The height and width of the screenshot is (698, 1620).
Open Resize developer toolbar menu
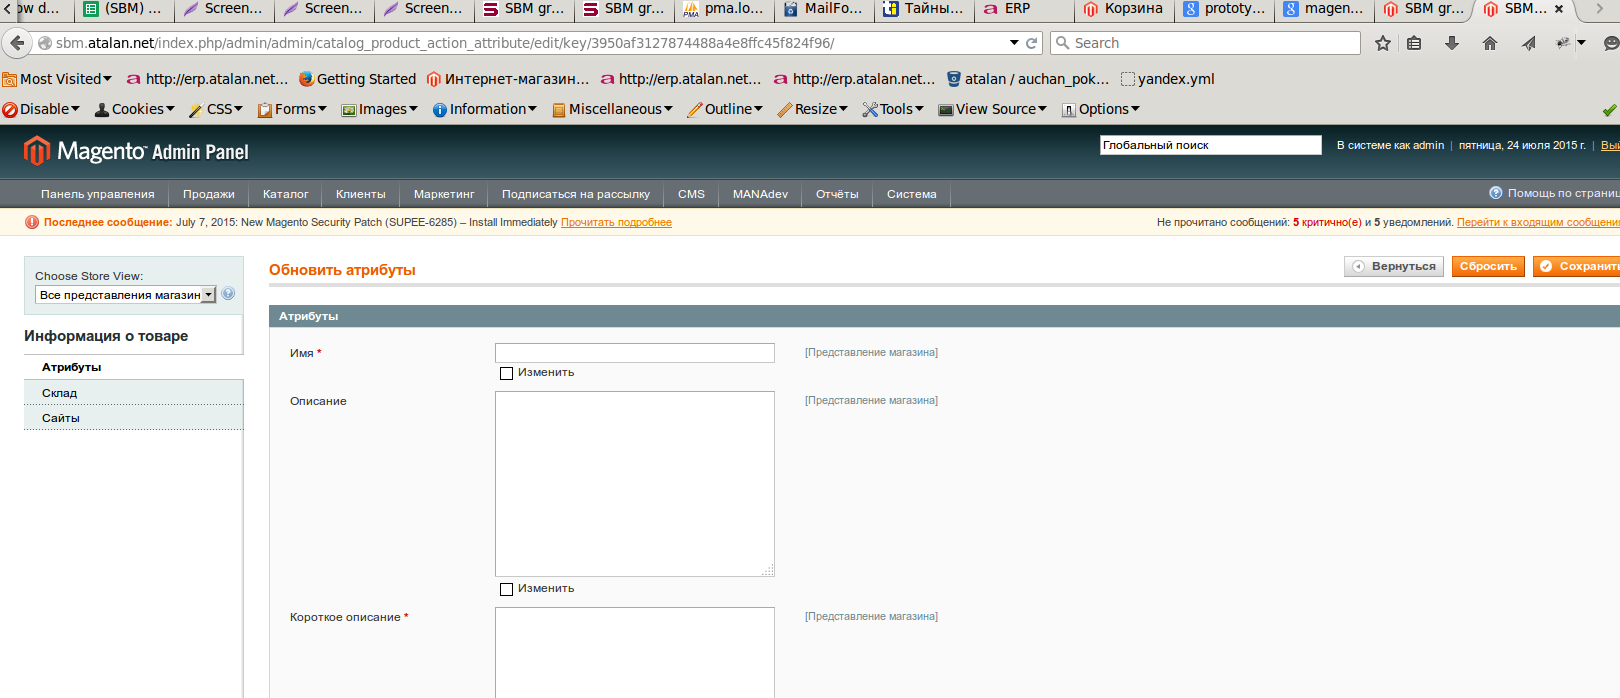pyautogui.click(x=813, y=109)
